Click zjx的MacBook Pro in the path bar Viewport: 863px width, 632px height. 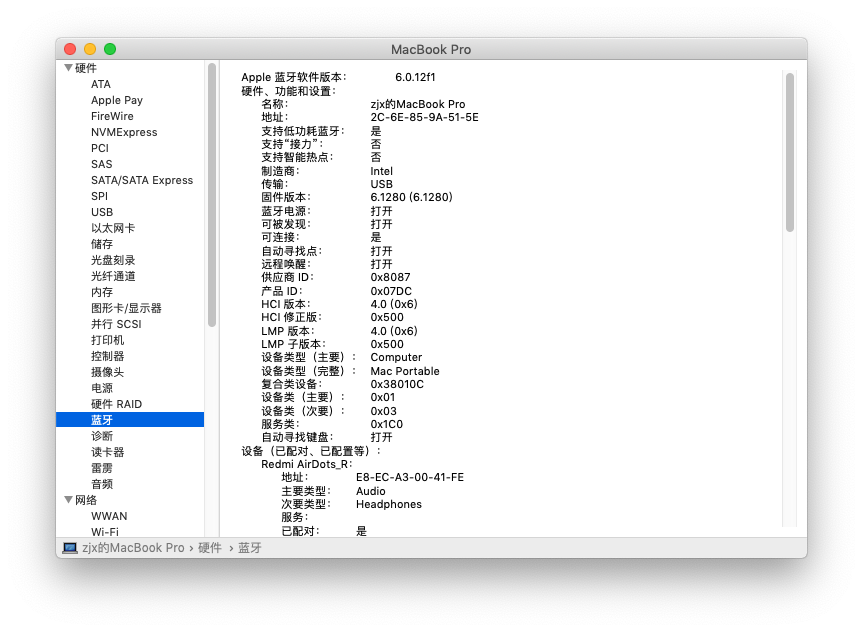coord(133,548)
